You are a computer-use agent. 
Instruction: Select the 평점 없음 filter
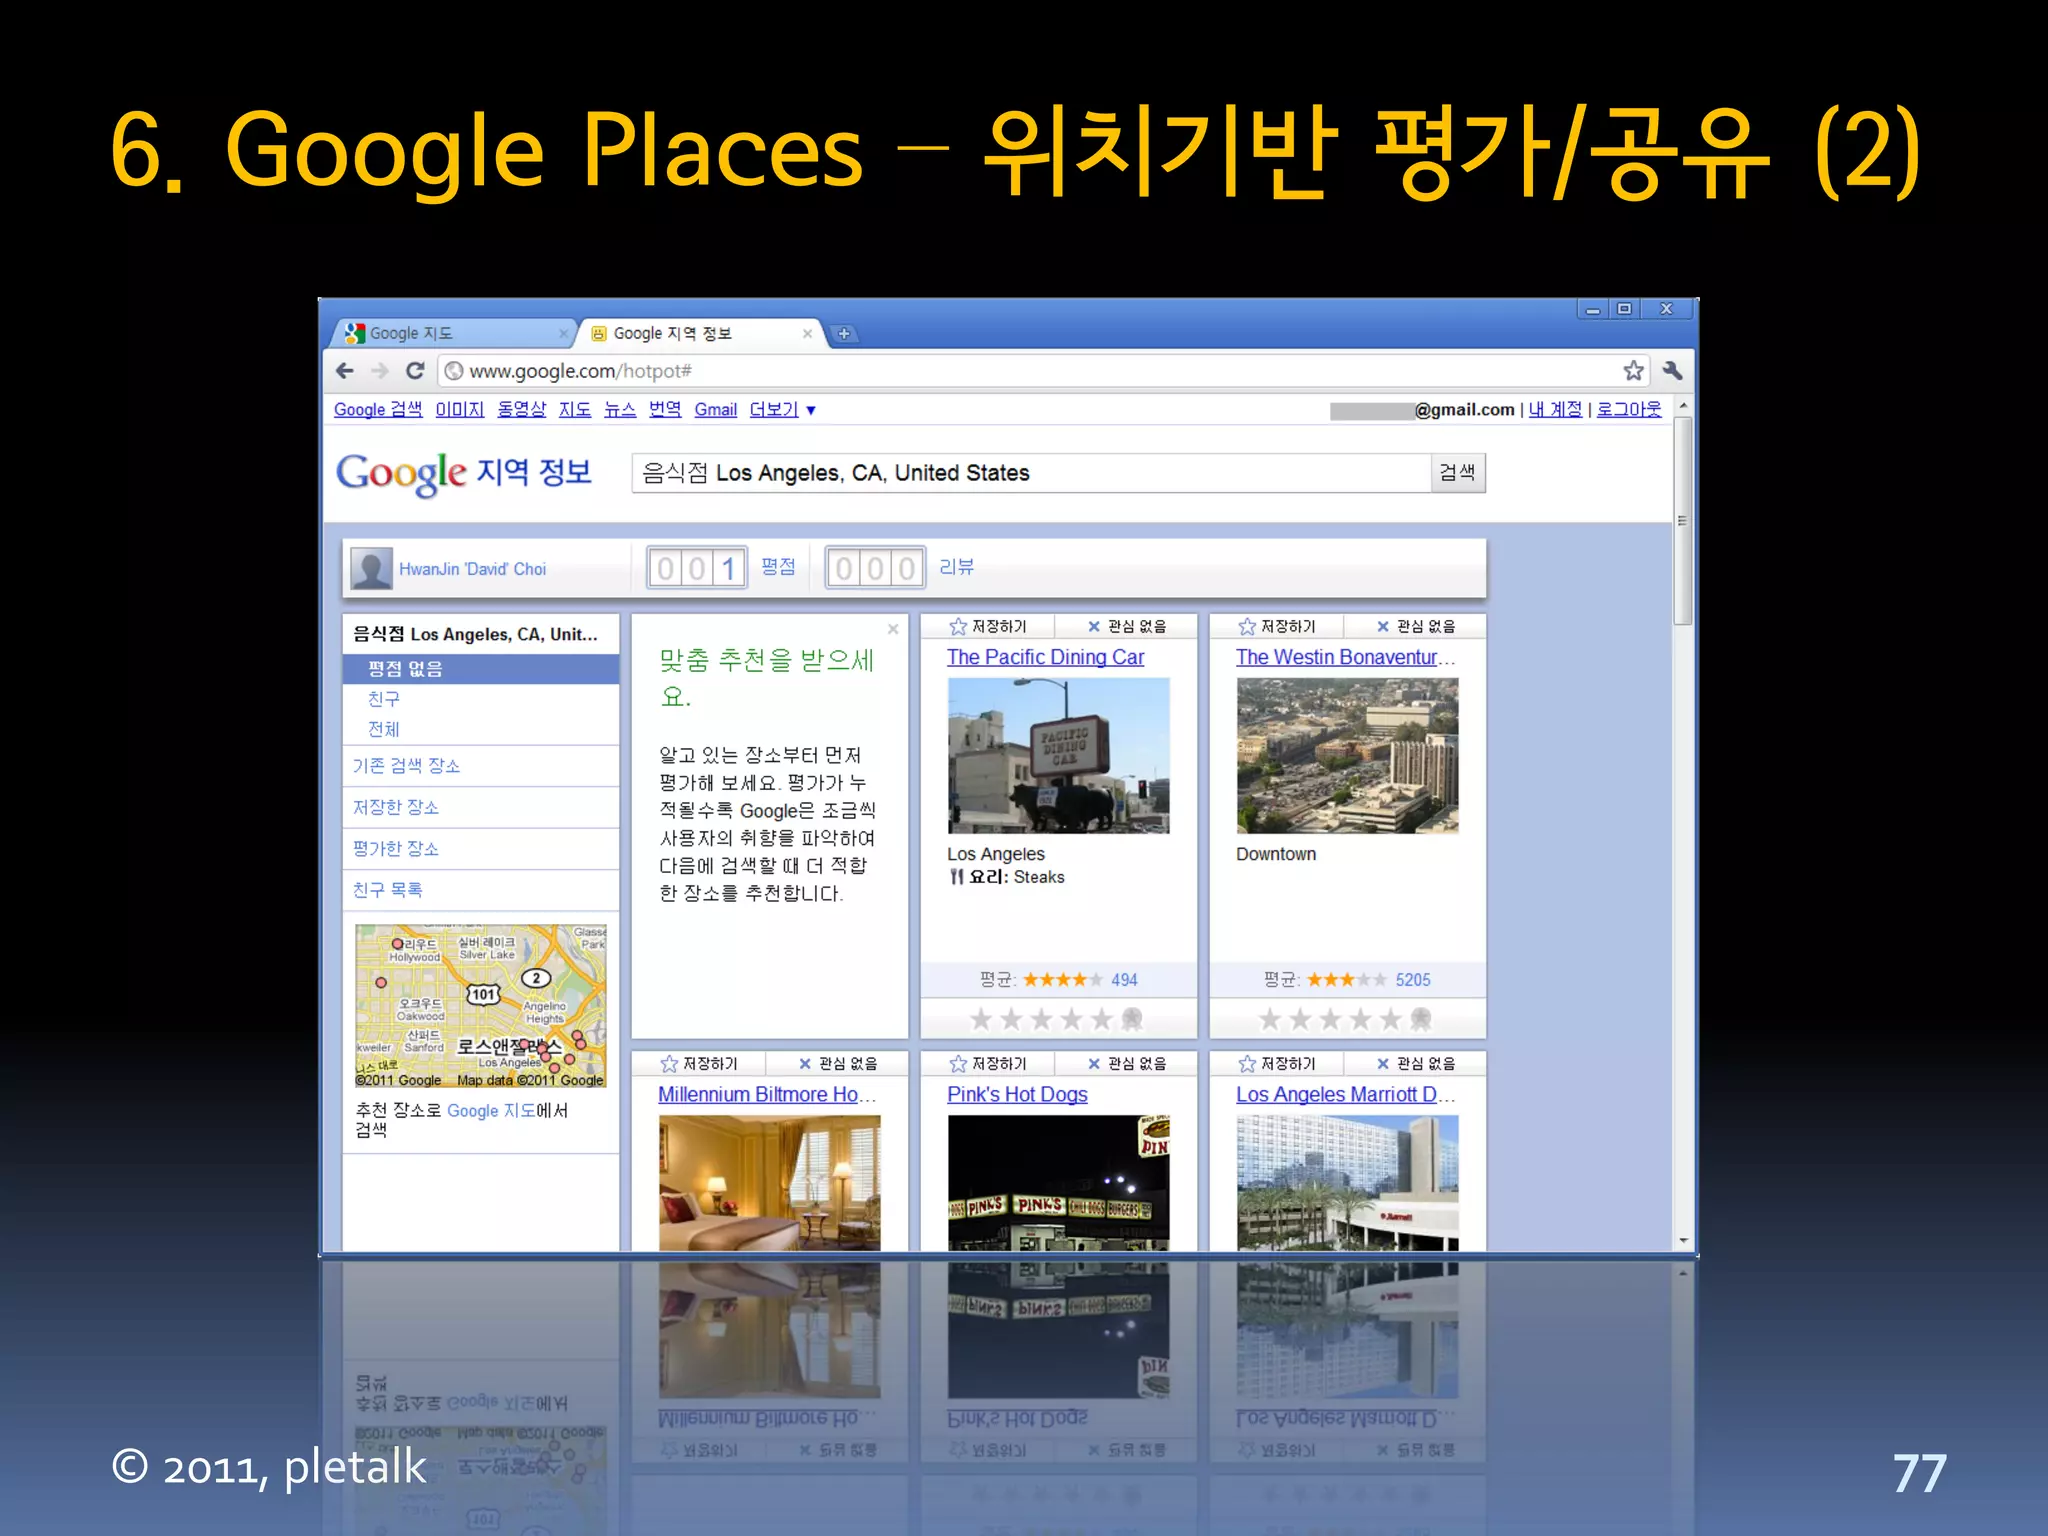(x=481, y=669)
